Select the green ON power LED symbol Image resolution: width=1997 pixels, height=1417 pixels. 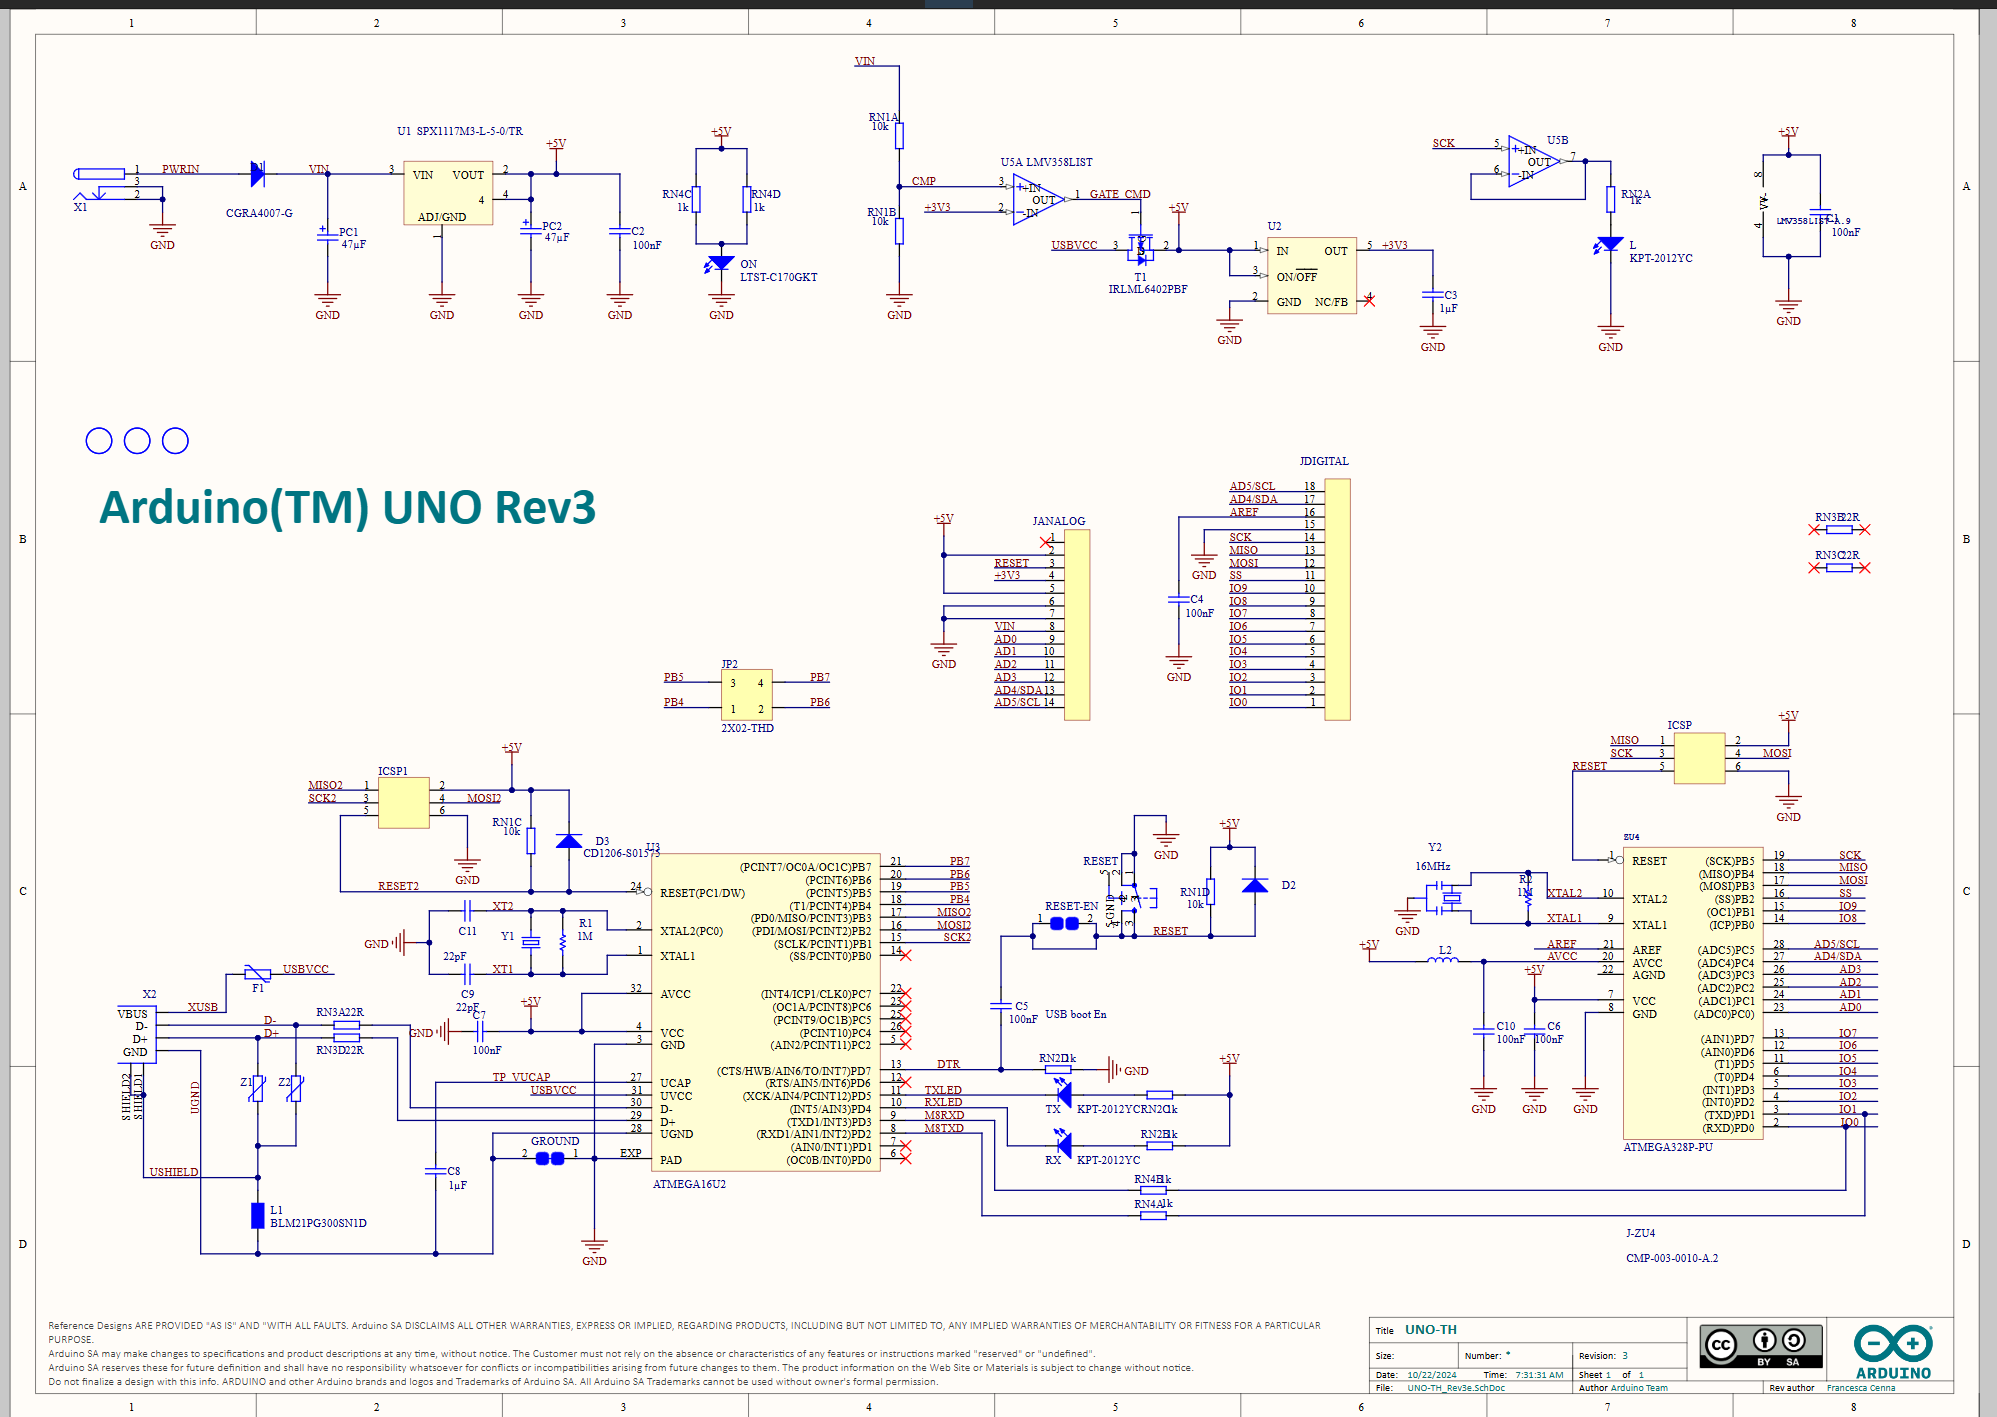(720, 262)
